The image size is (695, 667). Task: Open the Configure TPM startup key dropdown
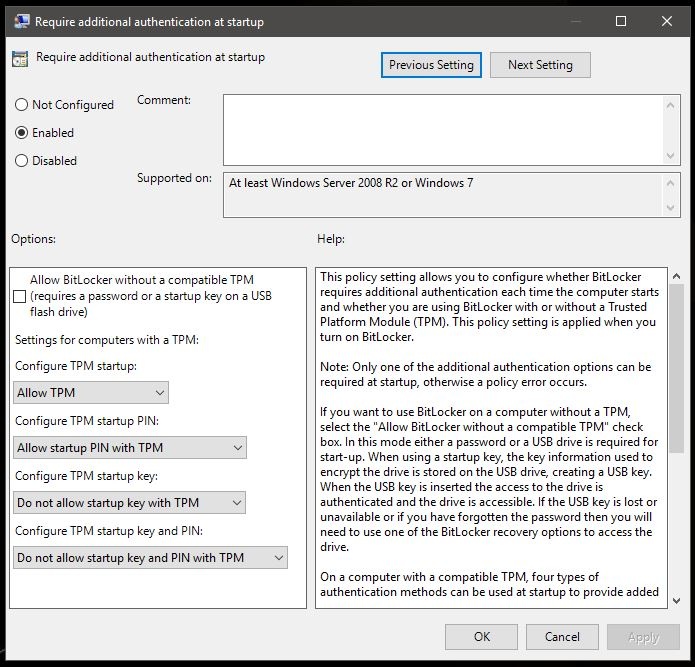[129, 503]
